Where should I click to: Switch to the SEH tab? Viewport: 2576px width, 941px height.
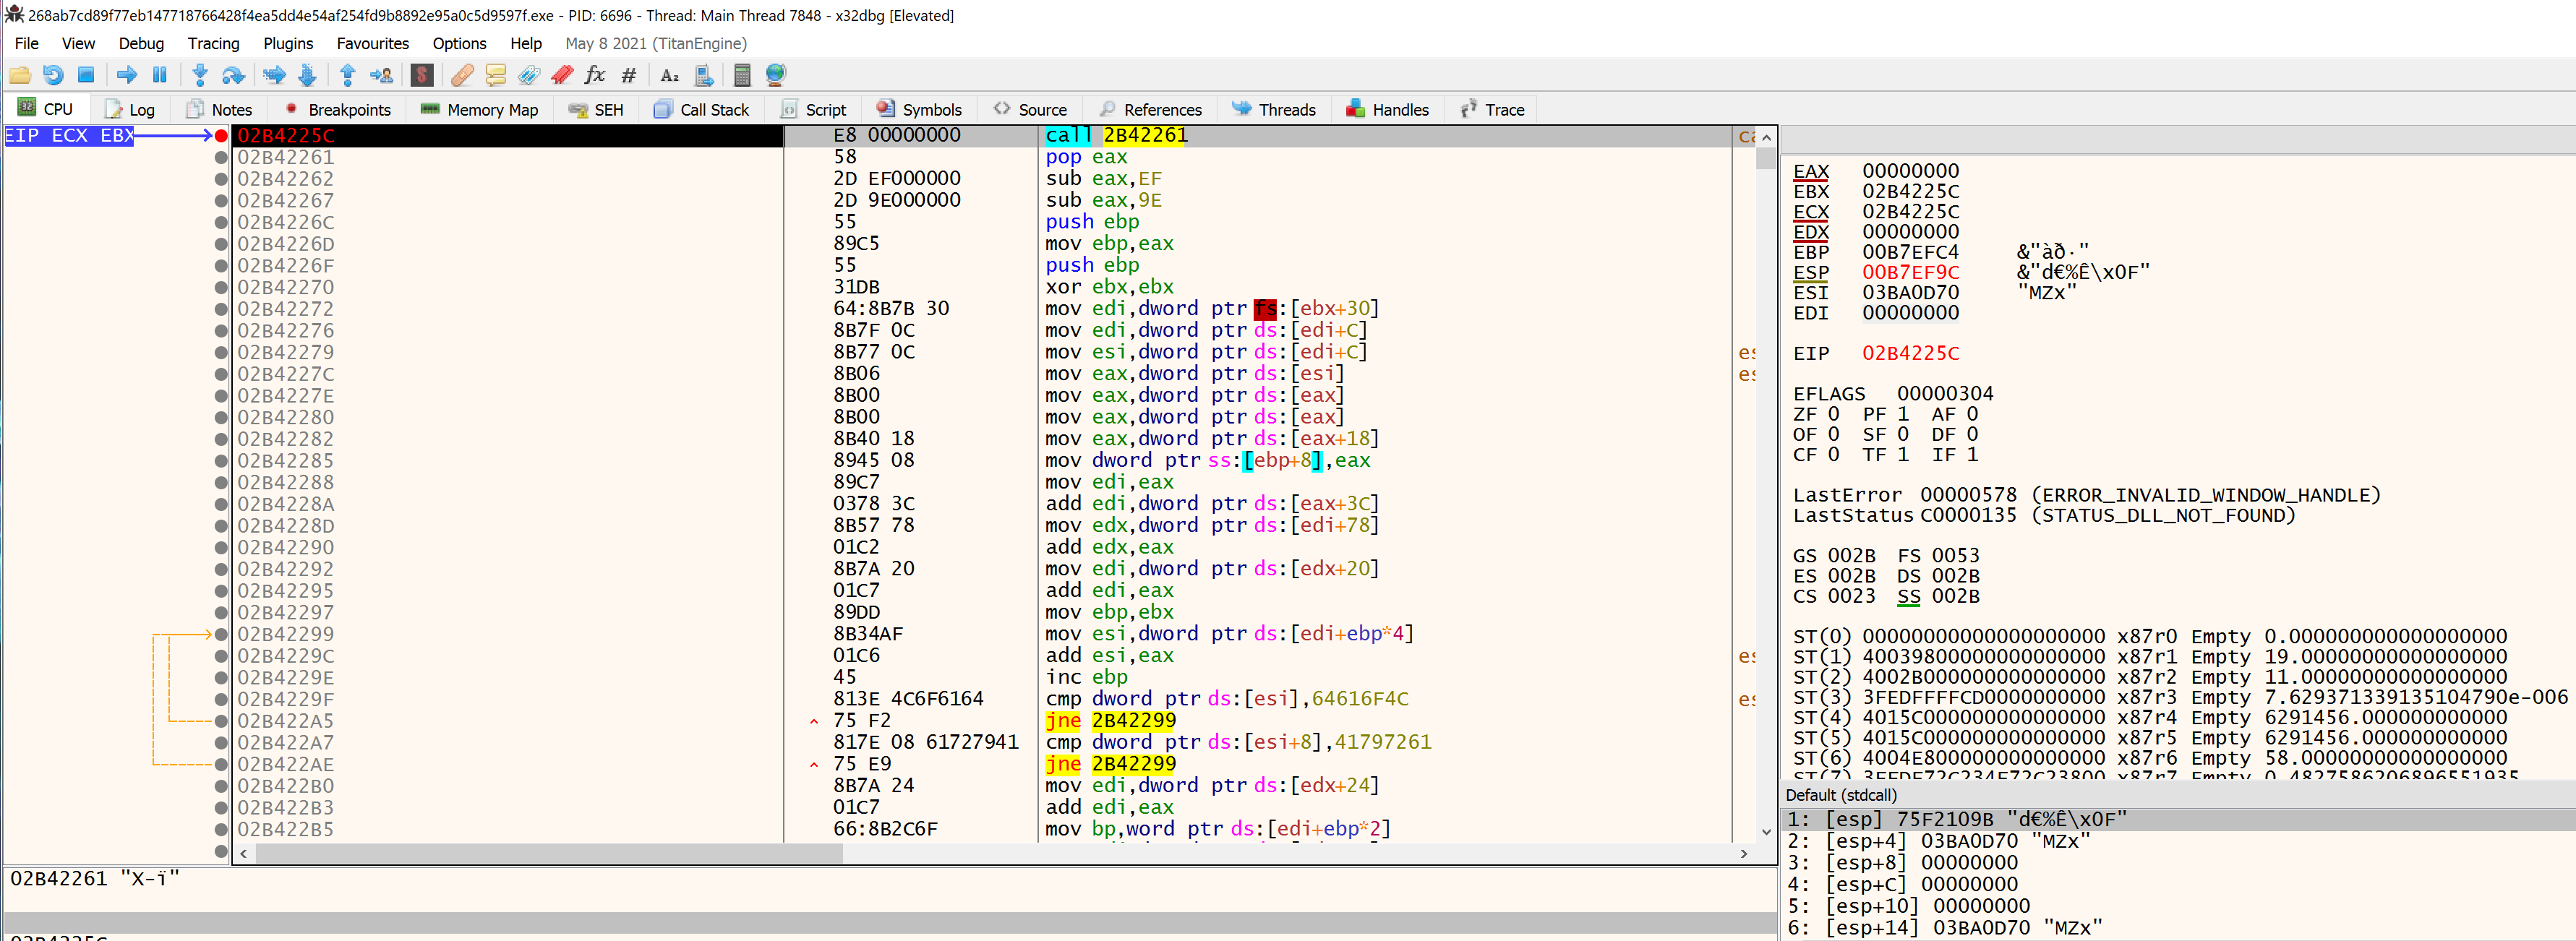596,110
